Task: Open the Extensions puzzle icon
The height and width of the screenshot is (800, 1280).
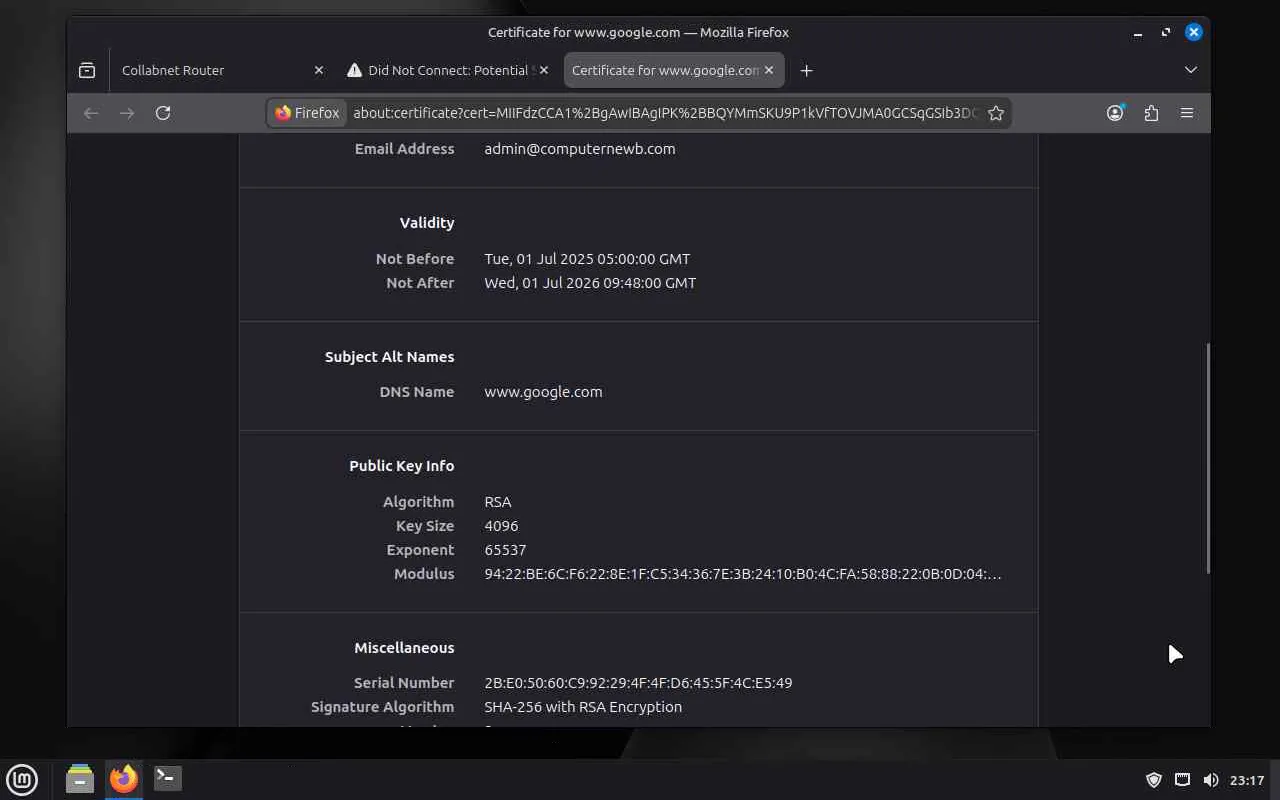Action: [x=1151, y=113]
